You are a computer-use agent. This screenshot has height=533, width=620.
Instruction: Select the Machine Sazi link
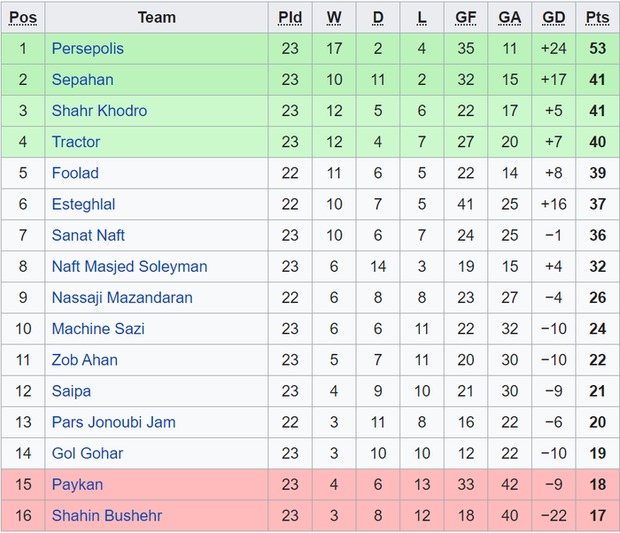[x=98, y=328]
